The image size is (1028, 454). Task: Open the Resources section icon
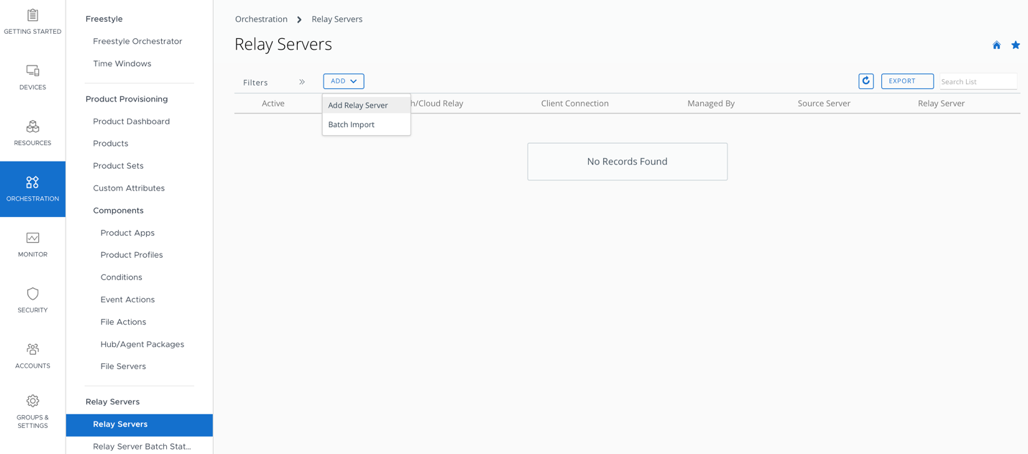(x=32, y=127)
